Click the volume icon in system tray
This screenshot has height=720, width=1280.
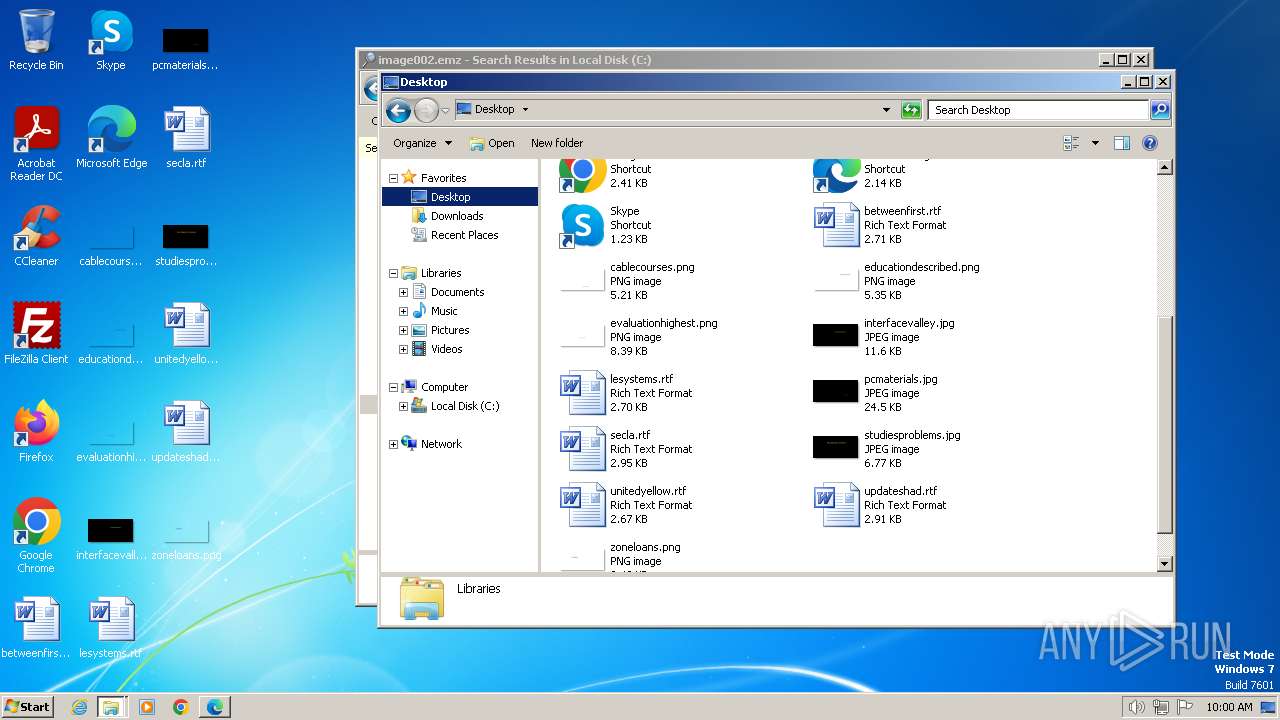click(x=1136, y=707)
